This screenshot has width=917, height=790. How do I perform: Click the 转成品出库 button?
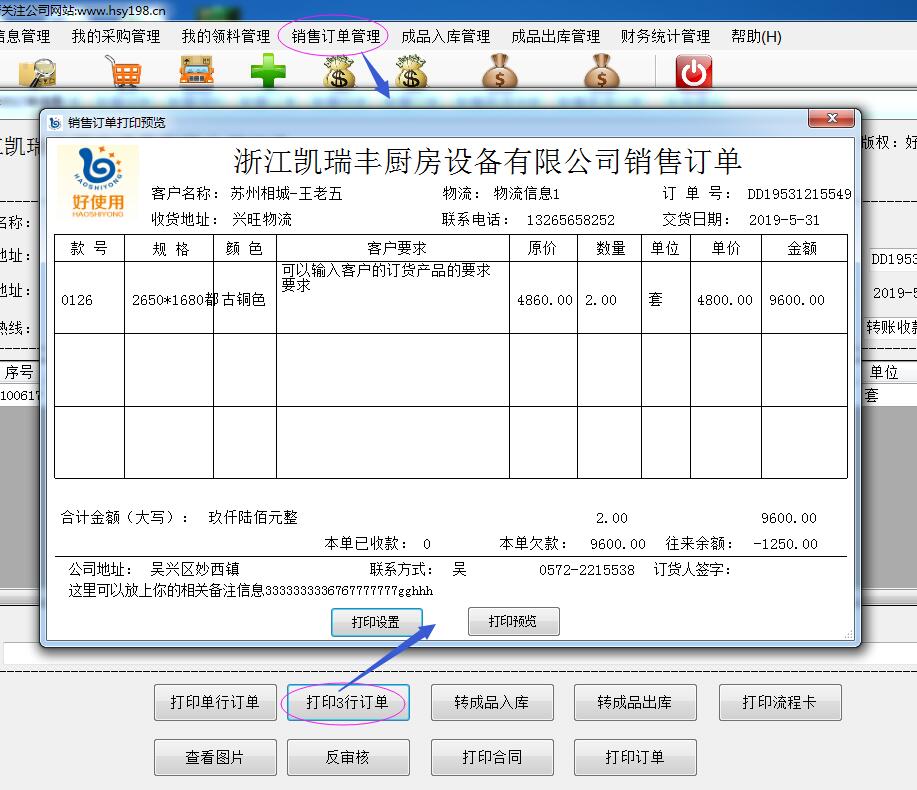pyautogui.click(x=635, y=702)
